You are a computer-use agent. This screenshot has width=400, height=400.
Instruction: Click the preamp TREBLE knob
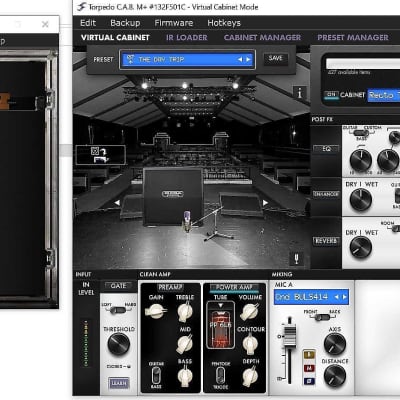(x=185, y=312)
